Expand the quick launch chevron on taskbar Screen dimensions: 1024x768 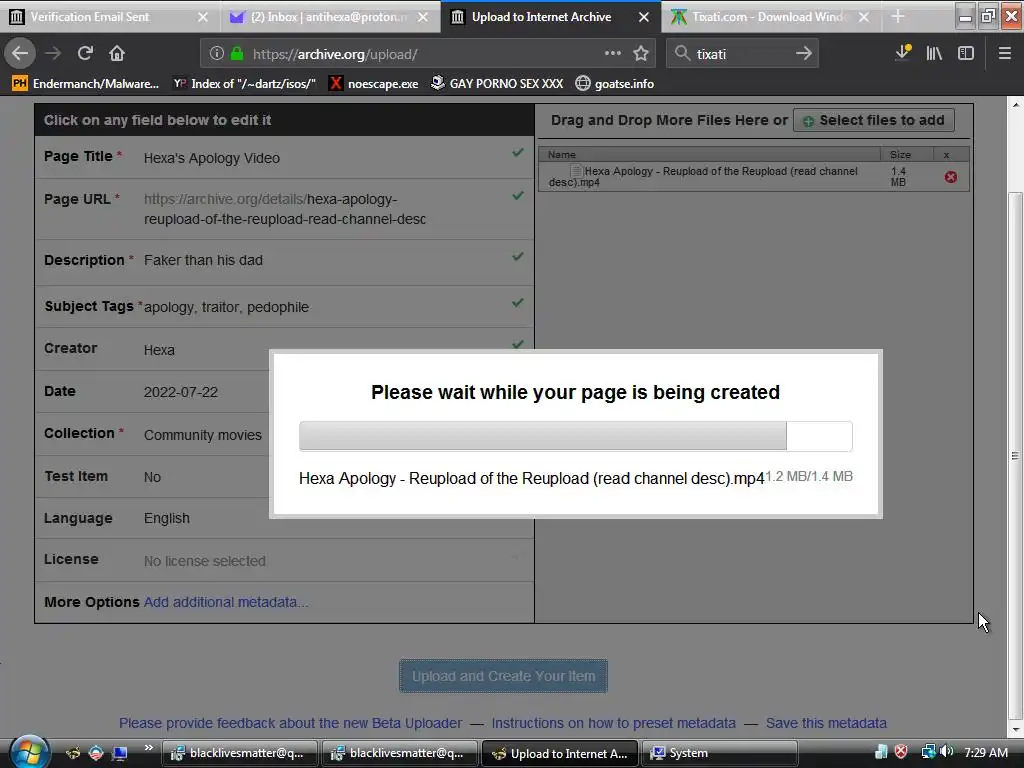pos(148,748)
